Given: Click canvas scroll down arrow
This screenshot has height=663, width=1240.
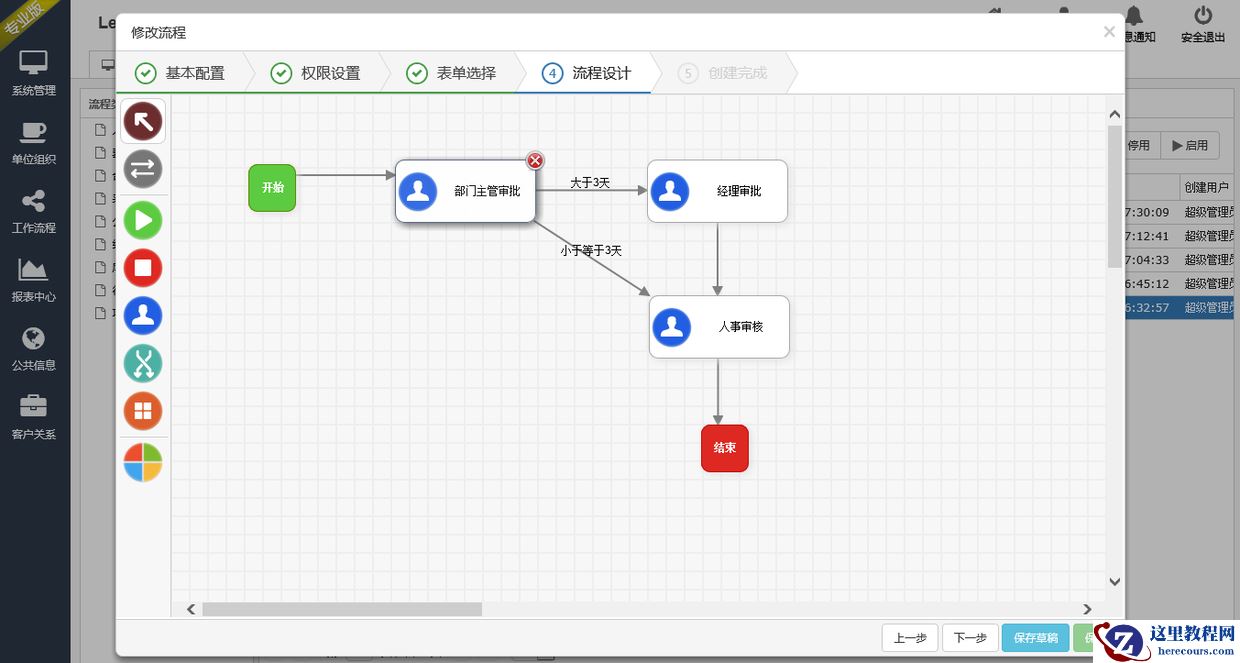Looking at the screenshot, I should [1115, 582].
